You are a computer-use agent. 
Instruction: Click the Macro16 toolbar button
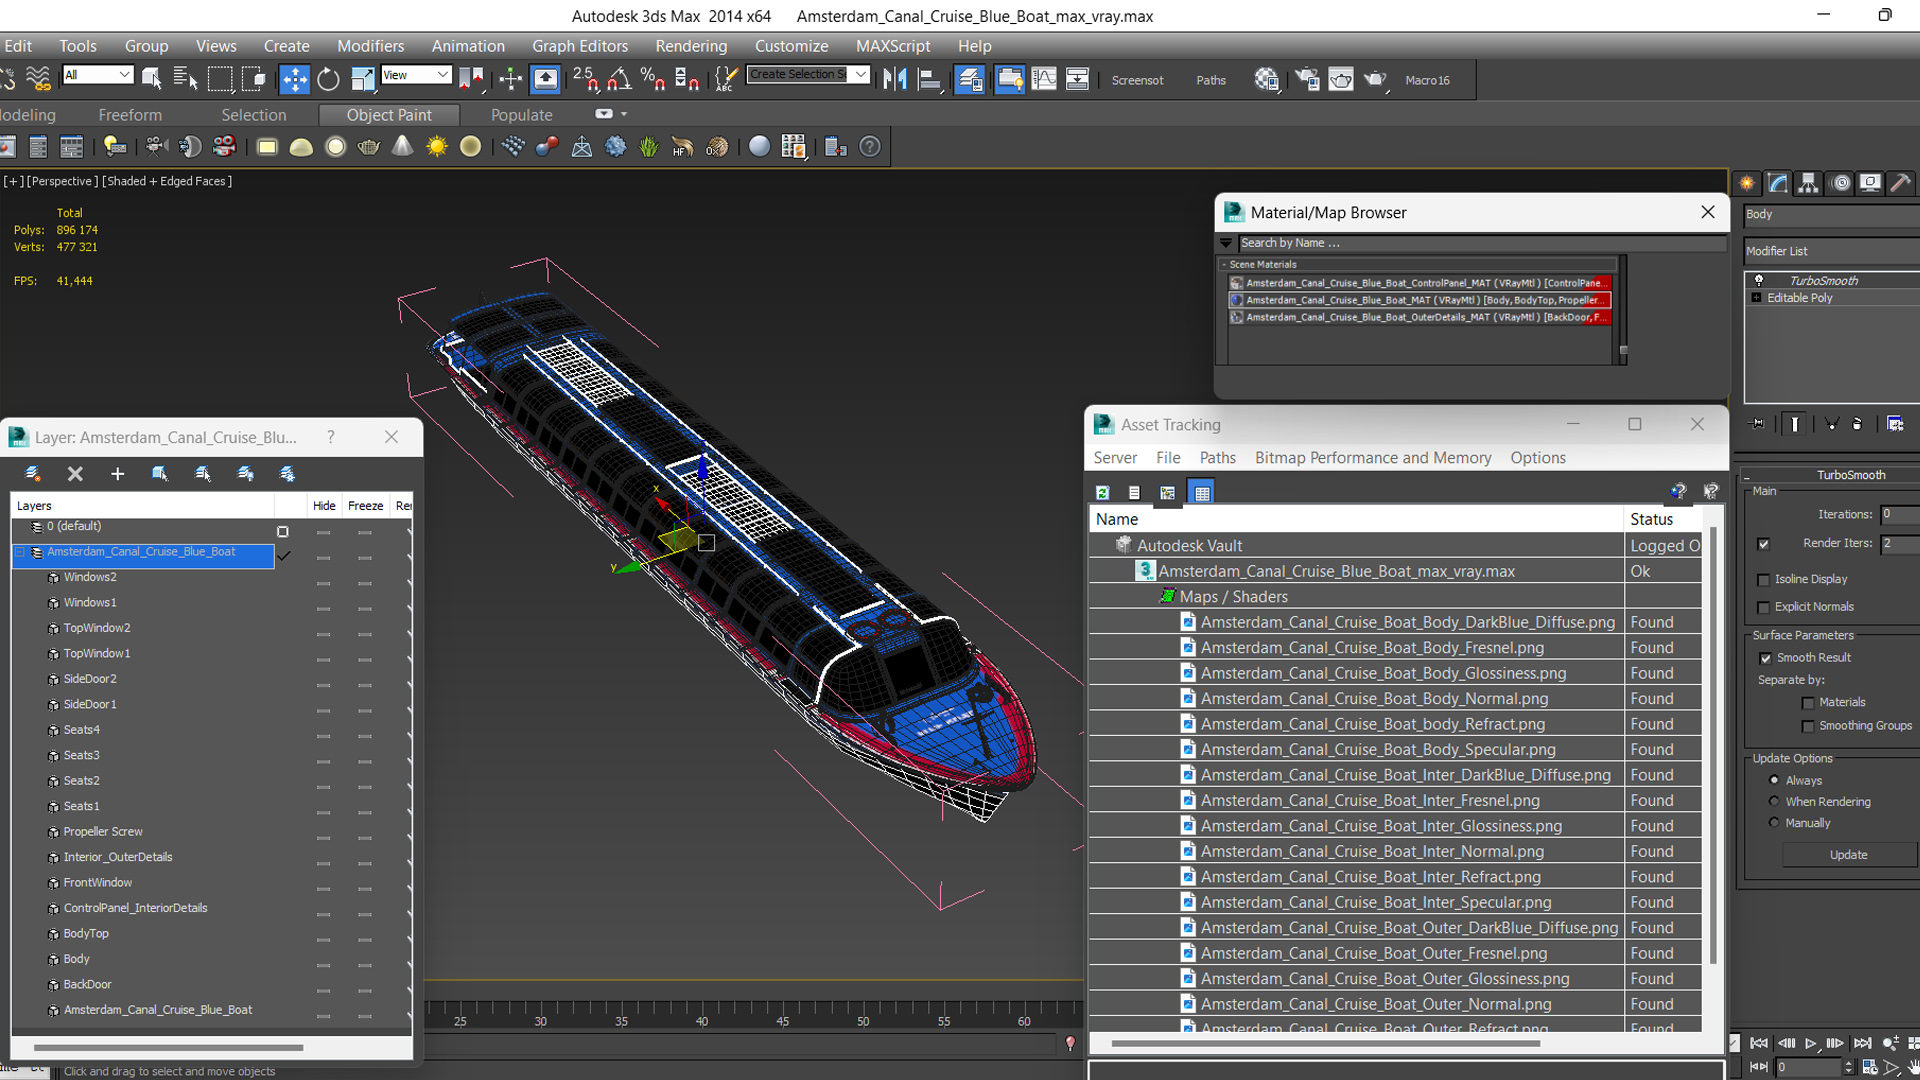(x=1427, y=80)
